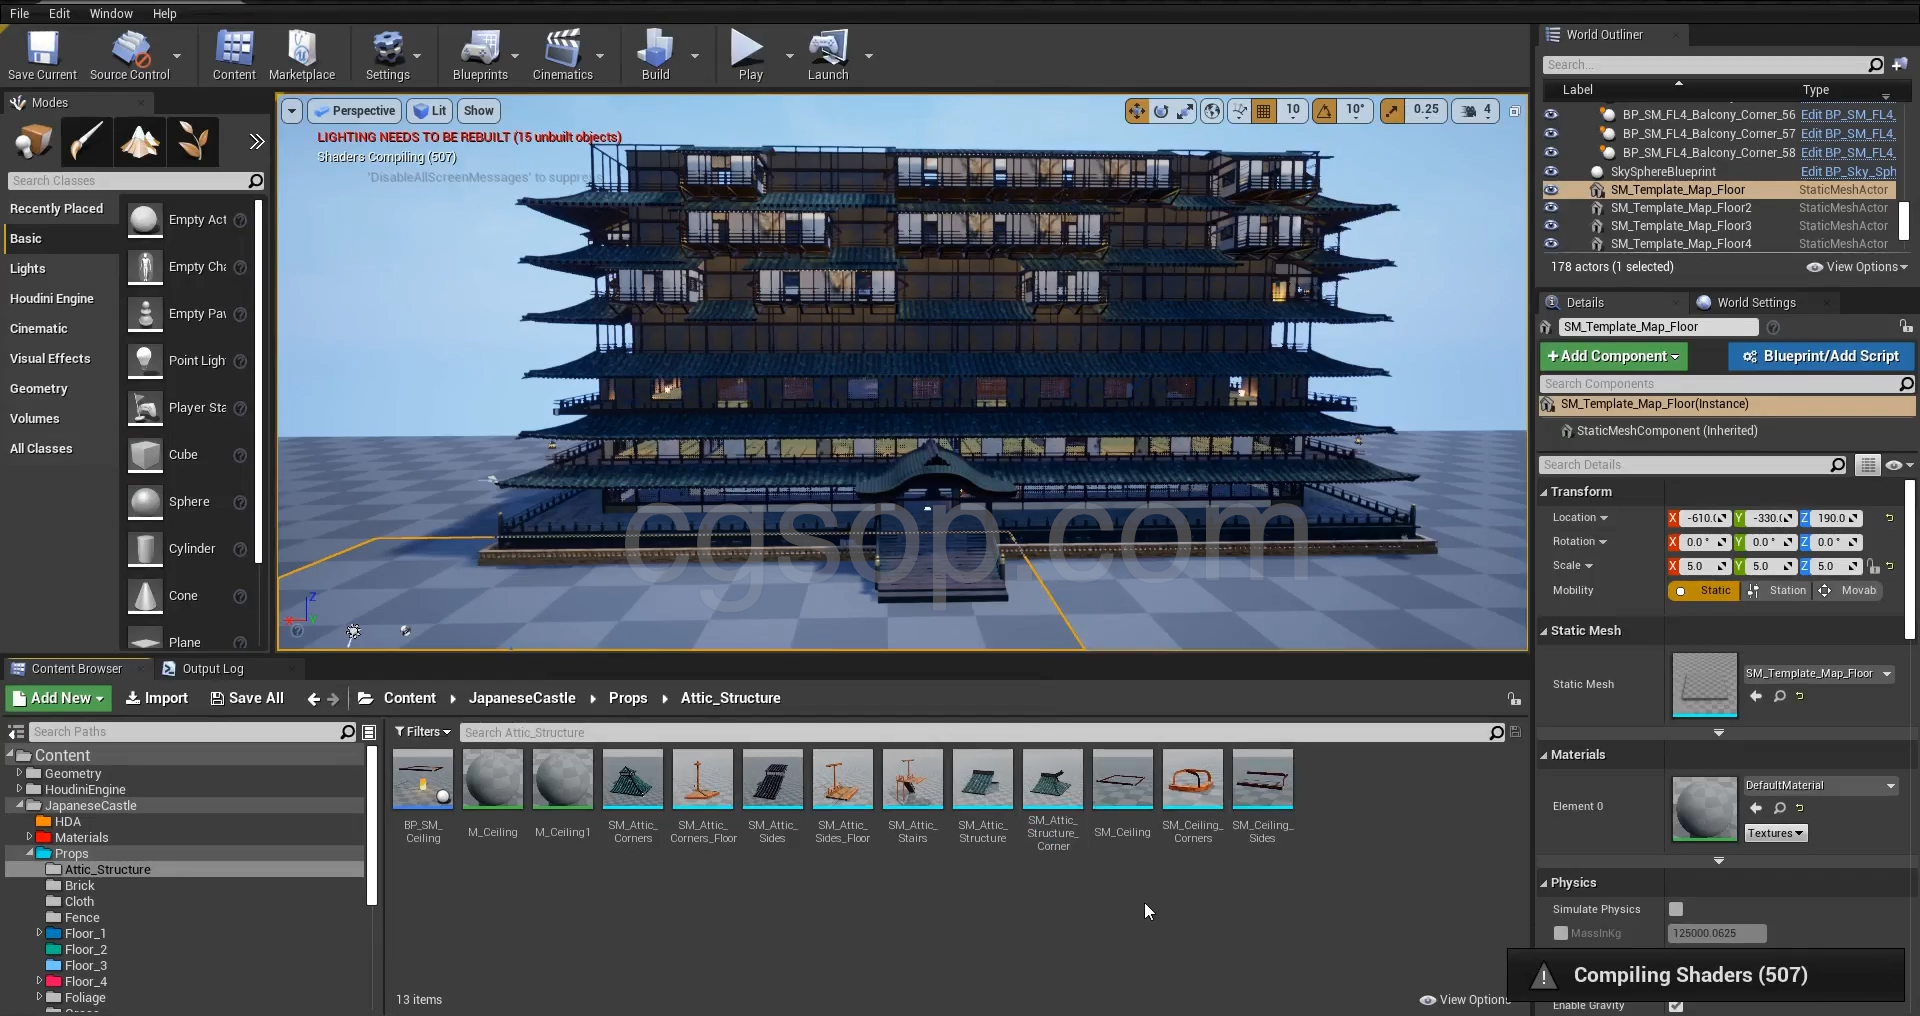Viewport: 1920px width, 1016px height.
Task: Open the Perspective view mode dropdown
Action: point(355,111)
